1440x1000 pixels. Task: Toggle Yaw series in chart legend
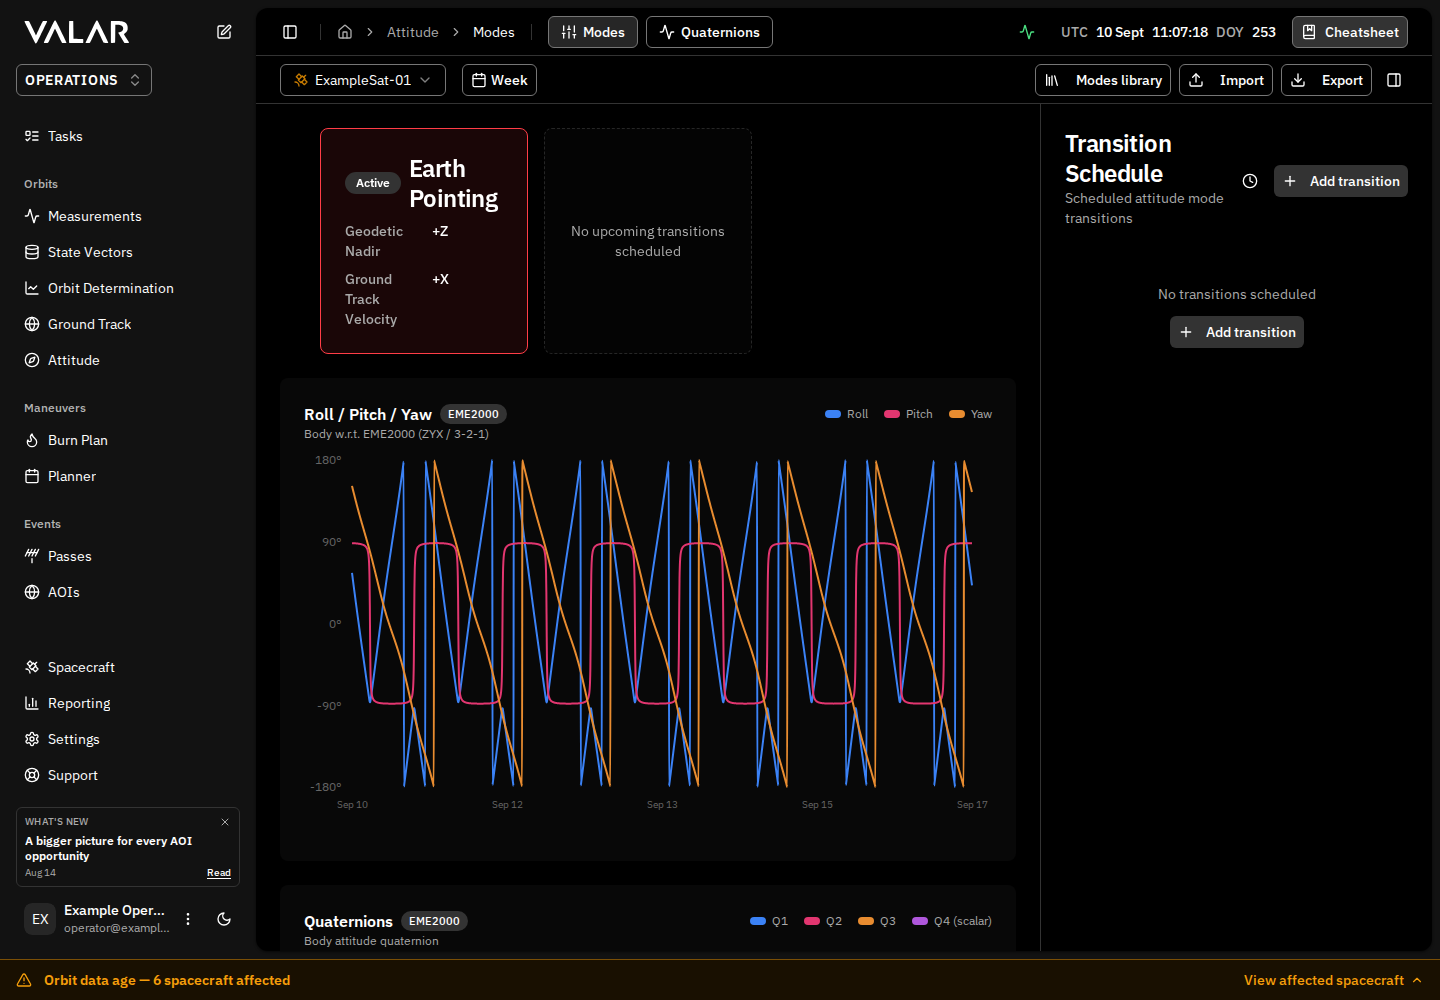pyautogui.click(x=971, y=414)
